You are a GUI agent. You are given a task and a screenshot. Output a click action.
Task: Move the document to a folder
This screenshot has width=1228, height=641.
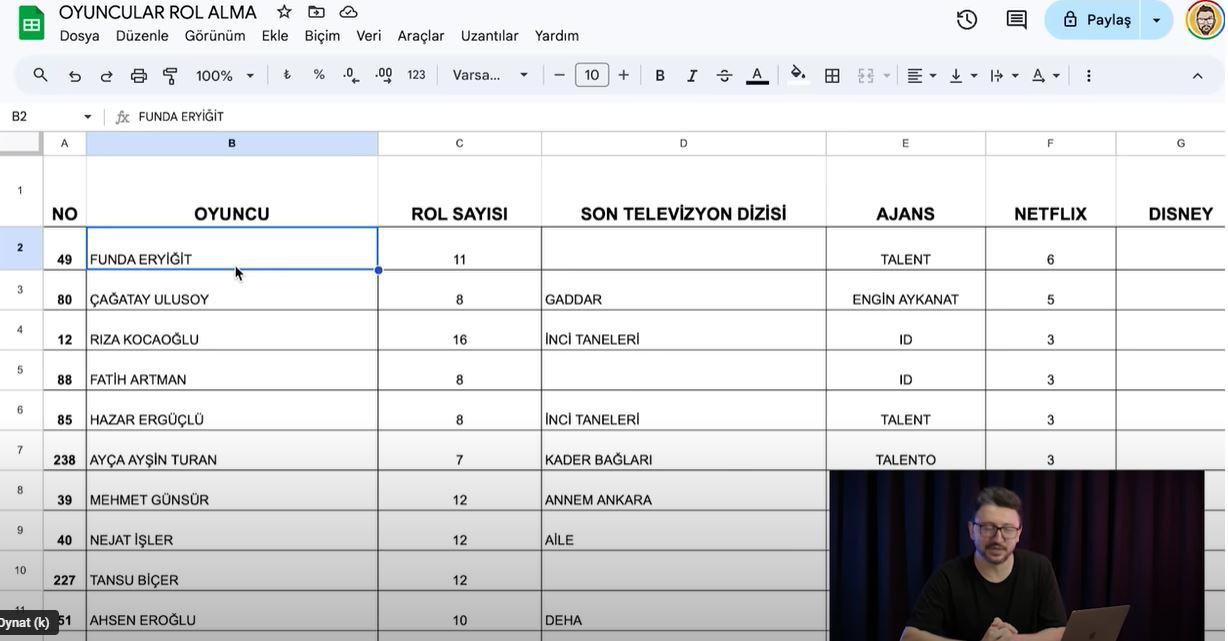[316, 12]
